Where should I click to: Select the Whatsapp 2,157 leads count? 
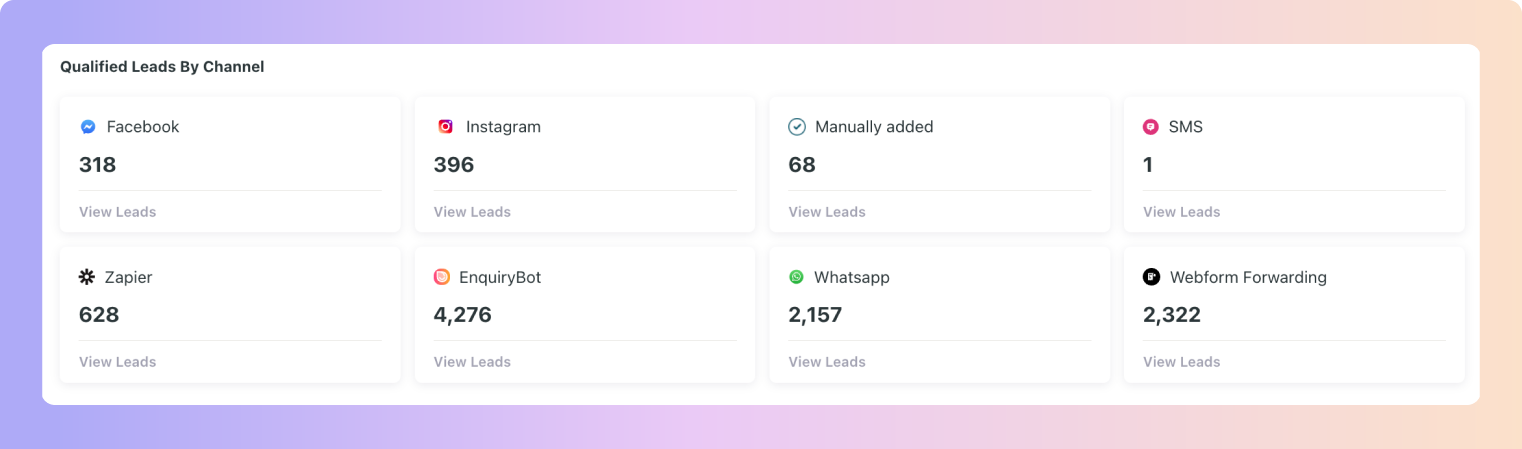815,315
